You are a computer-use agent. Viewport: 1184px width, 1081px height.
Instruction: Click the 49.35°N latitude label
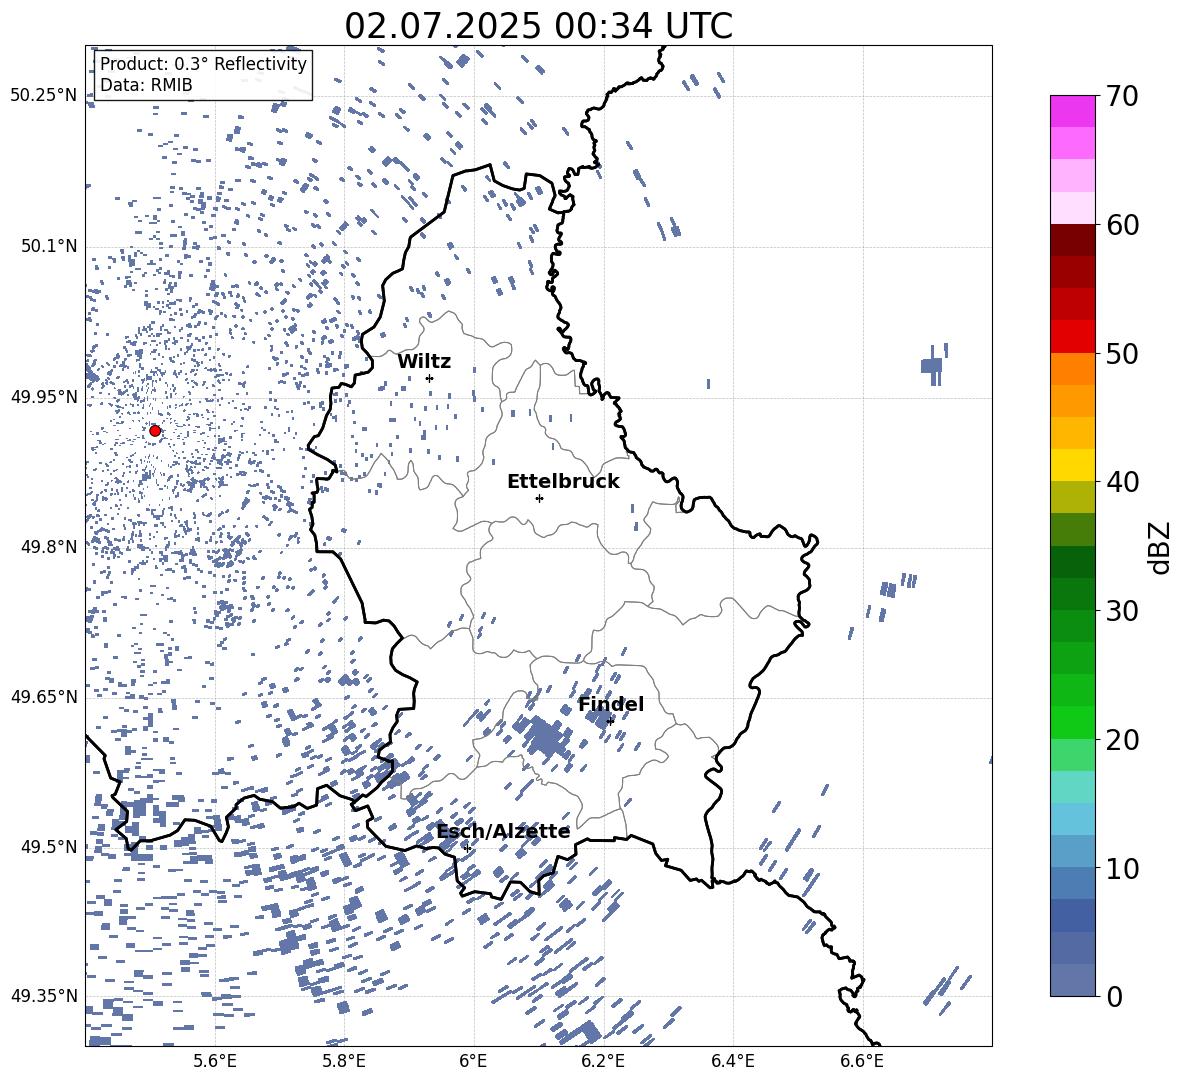(x=44, y=996)
